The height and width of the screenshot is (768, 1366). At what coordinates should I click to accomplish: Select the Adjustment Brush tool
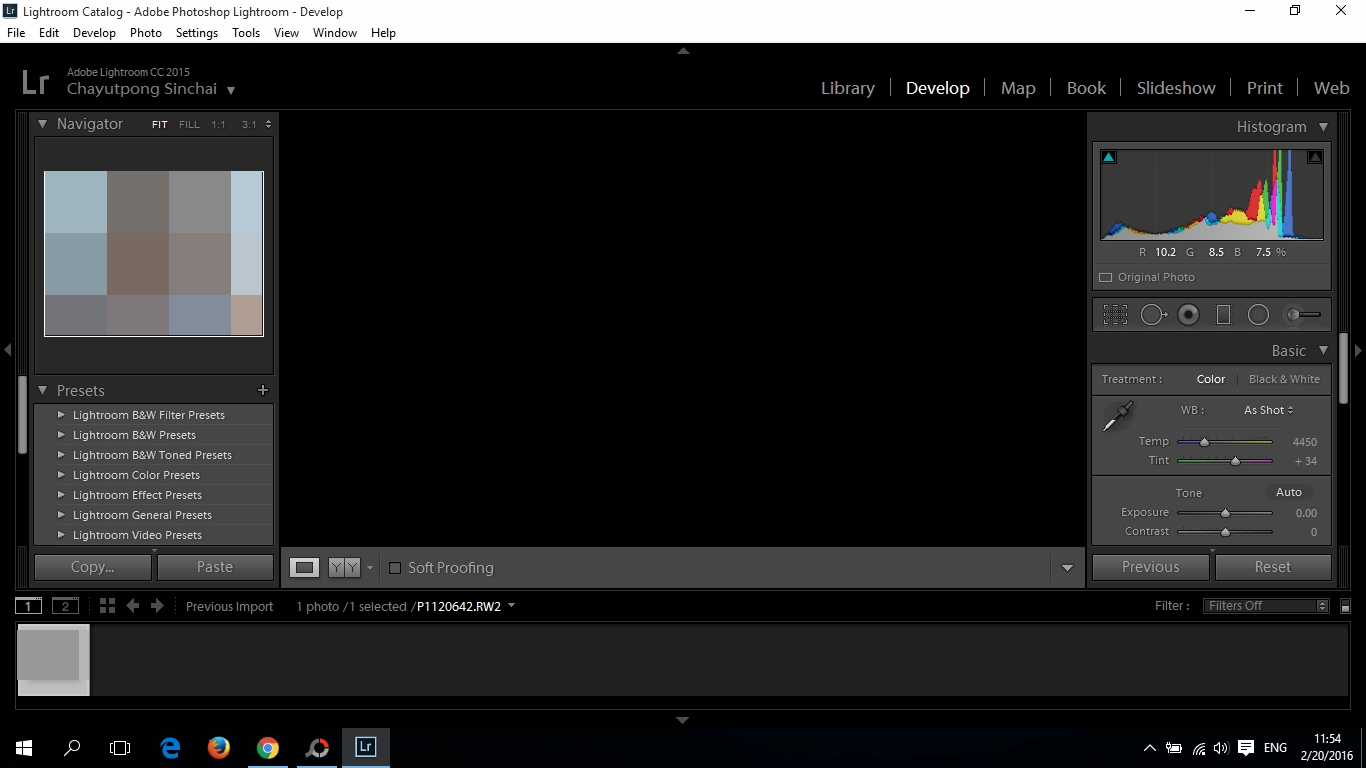[1302, 315]
